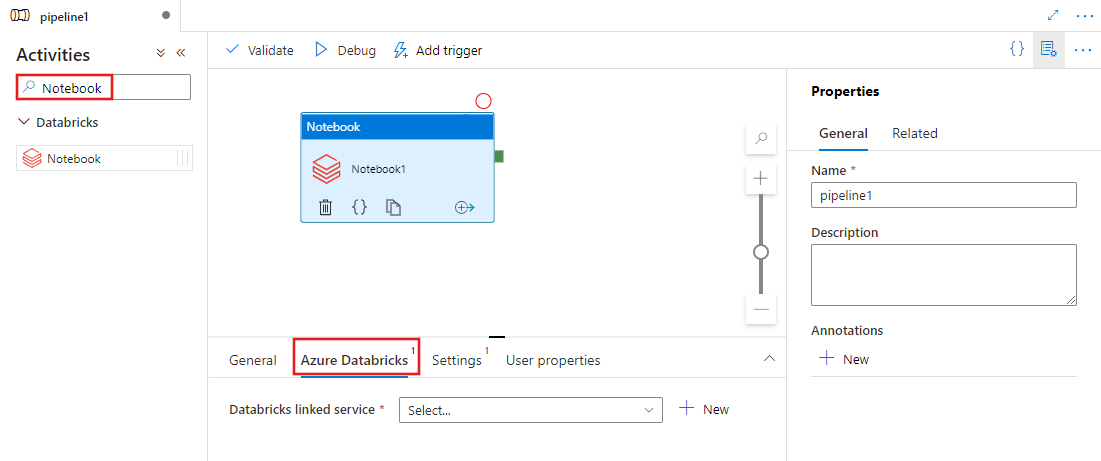The height and width of the screenshot is (461, 1101).
Task: Toggle the Properties pane icon
Action: point(1048,49)
